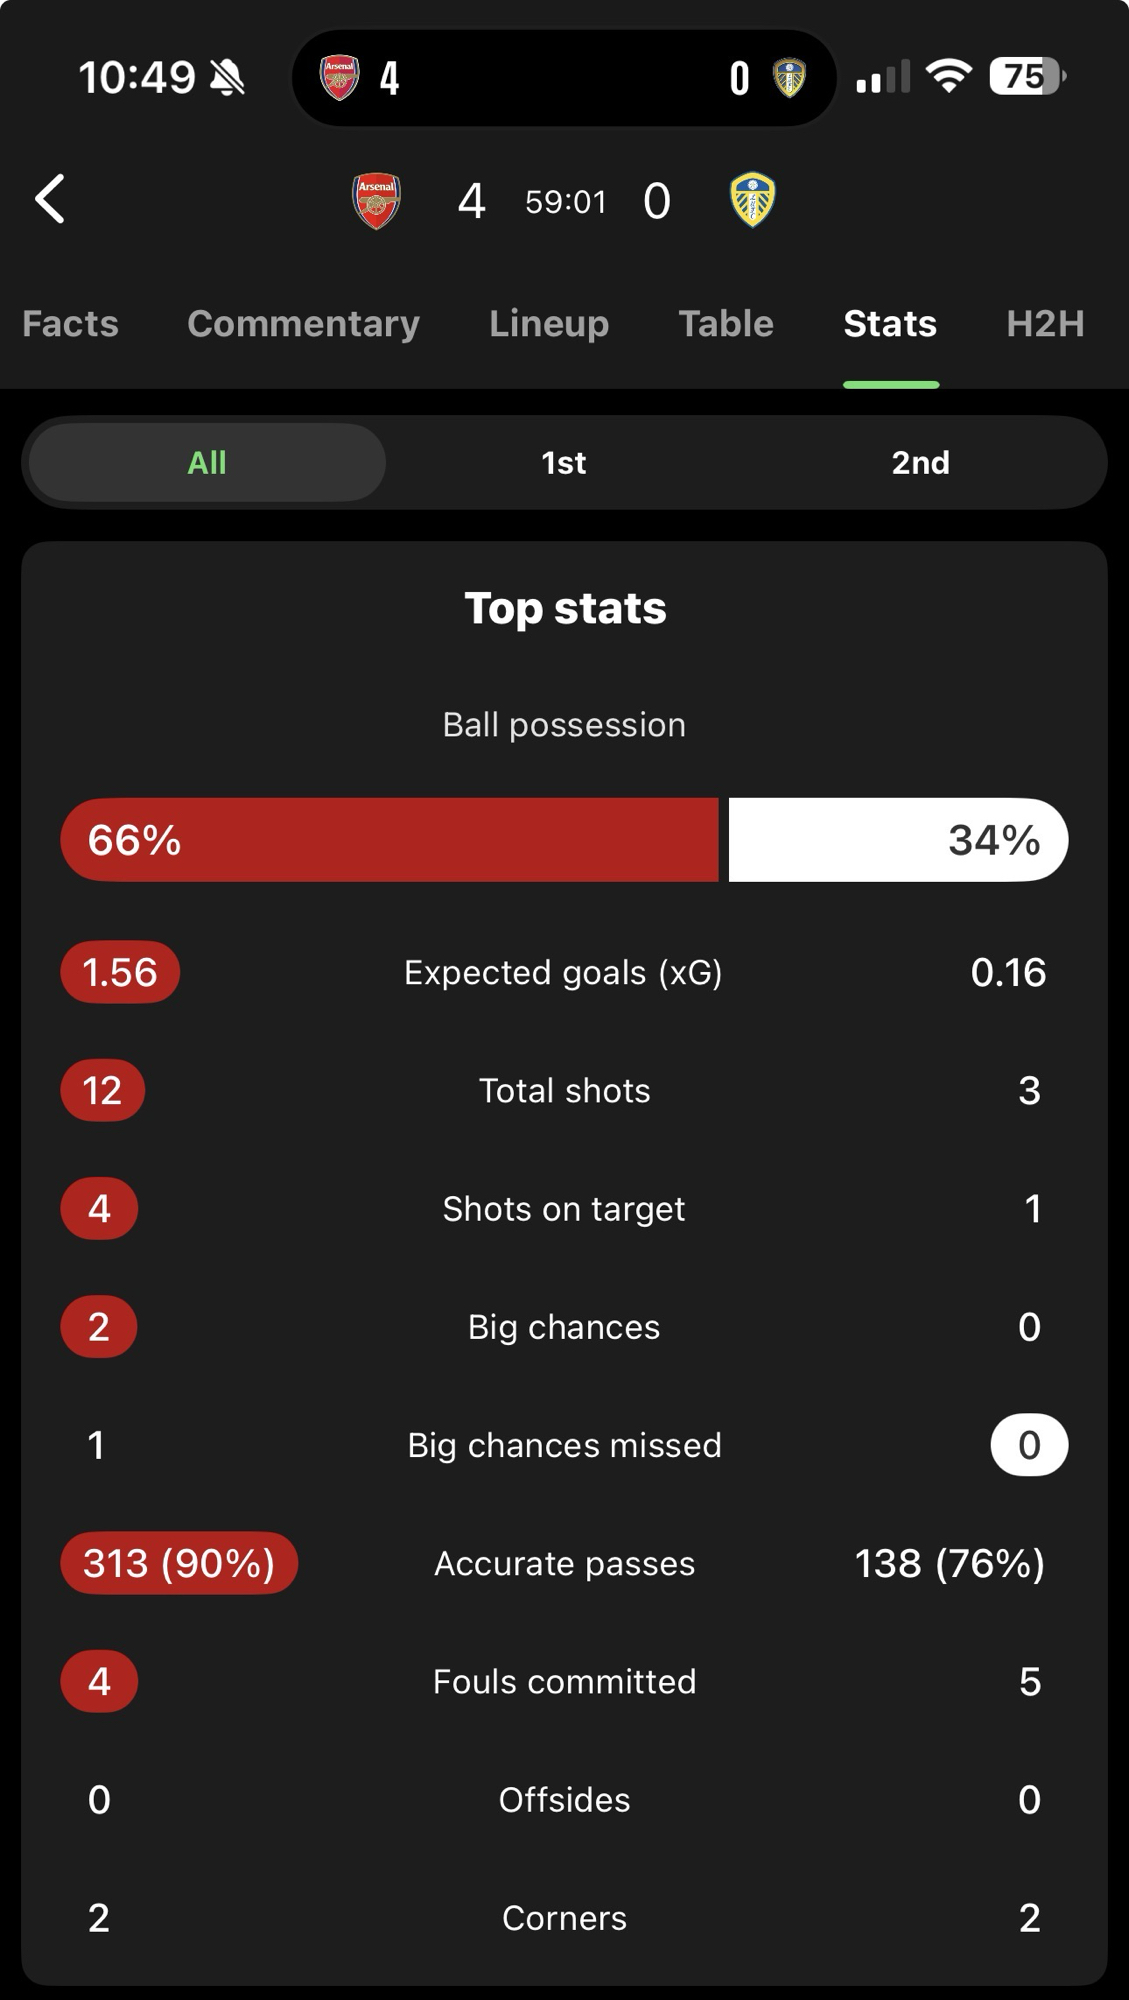
Task: Switch stats to 1st half
Action: click(x=564, y=463)
